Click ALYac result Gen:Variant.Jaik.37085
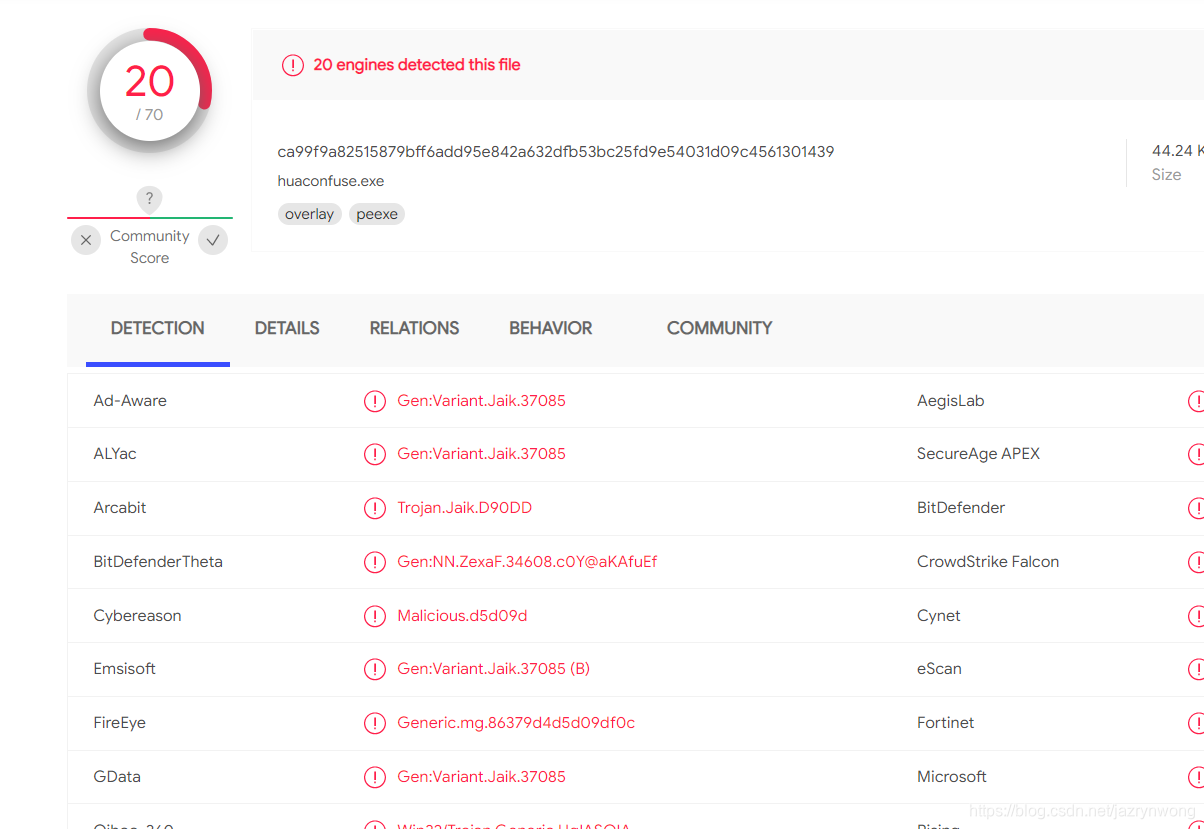This screenshot has height=829, width=1204. (481, 454)
